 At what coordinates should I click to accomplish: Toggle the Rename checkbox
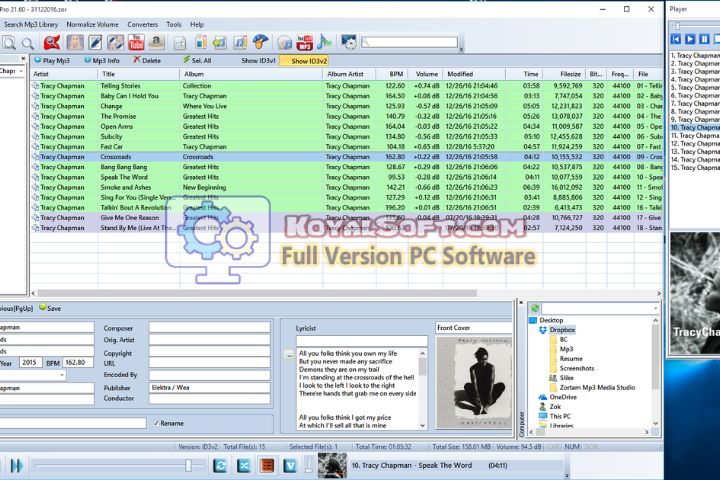(x=156, y=423)
